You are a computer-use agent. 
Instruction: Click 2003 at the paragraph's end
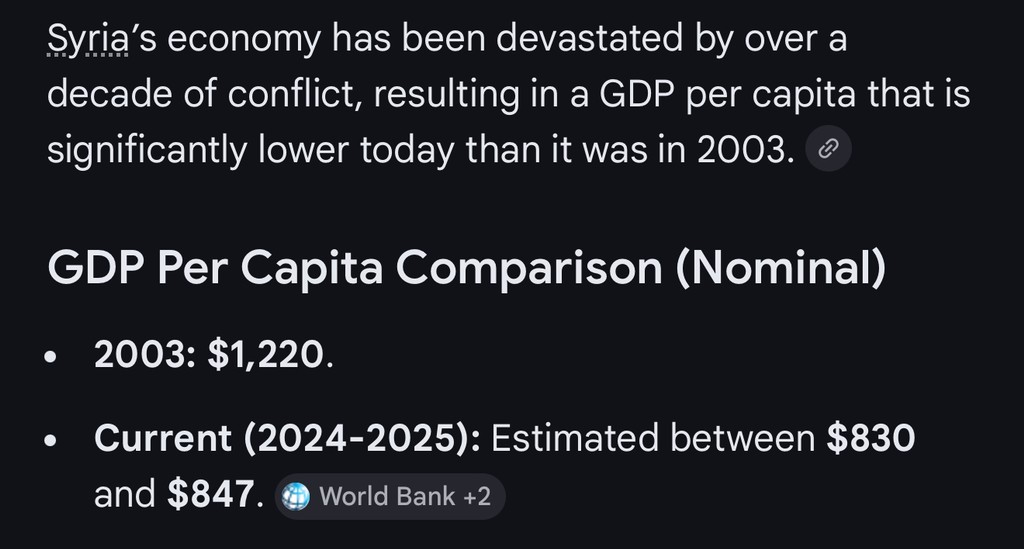point(739,150)
